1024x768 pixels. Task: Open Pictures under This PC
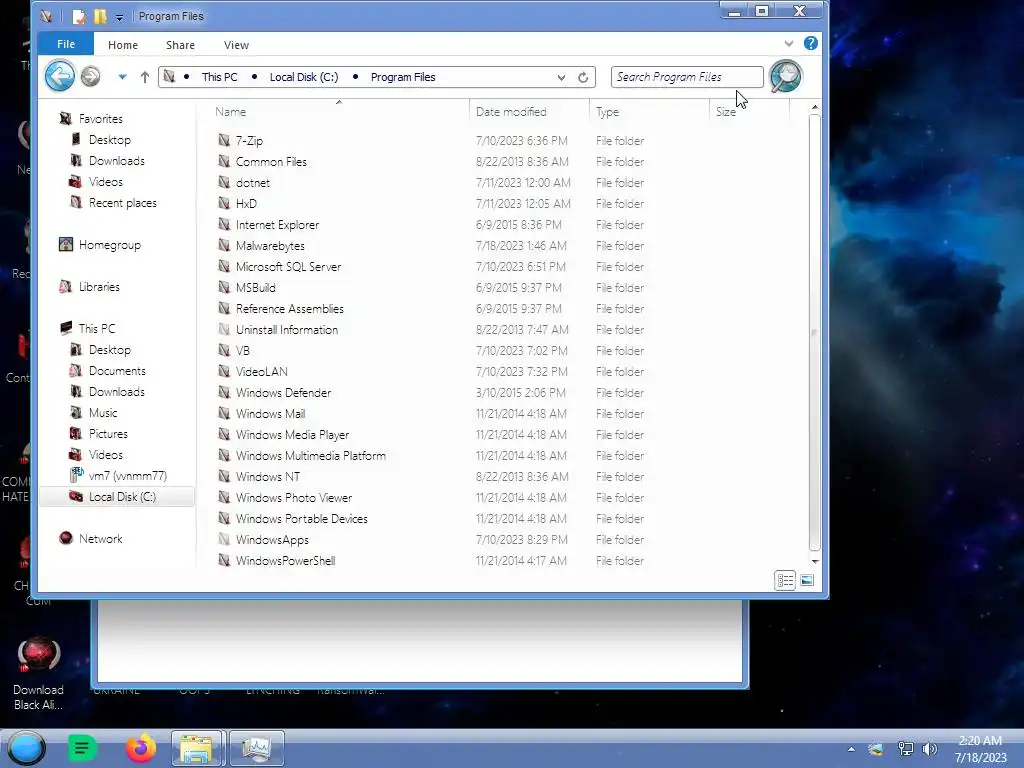108,434
